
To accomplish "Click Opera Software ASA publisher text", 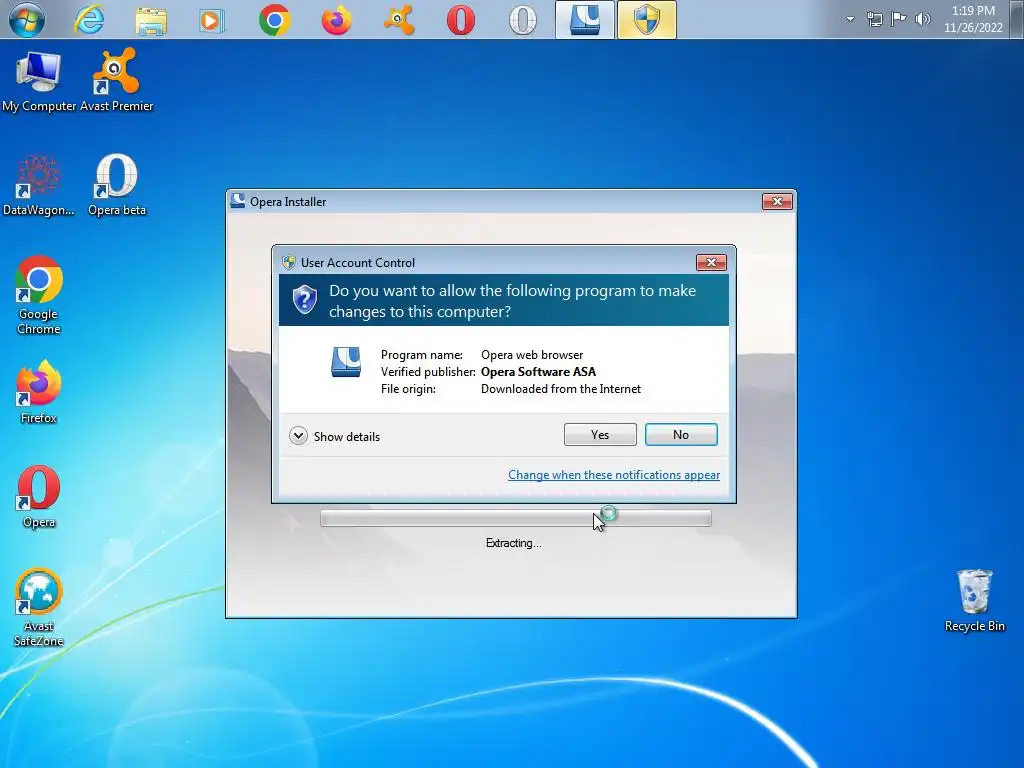I will (538, 372).
